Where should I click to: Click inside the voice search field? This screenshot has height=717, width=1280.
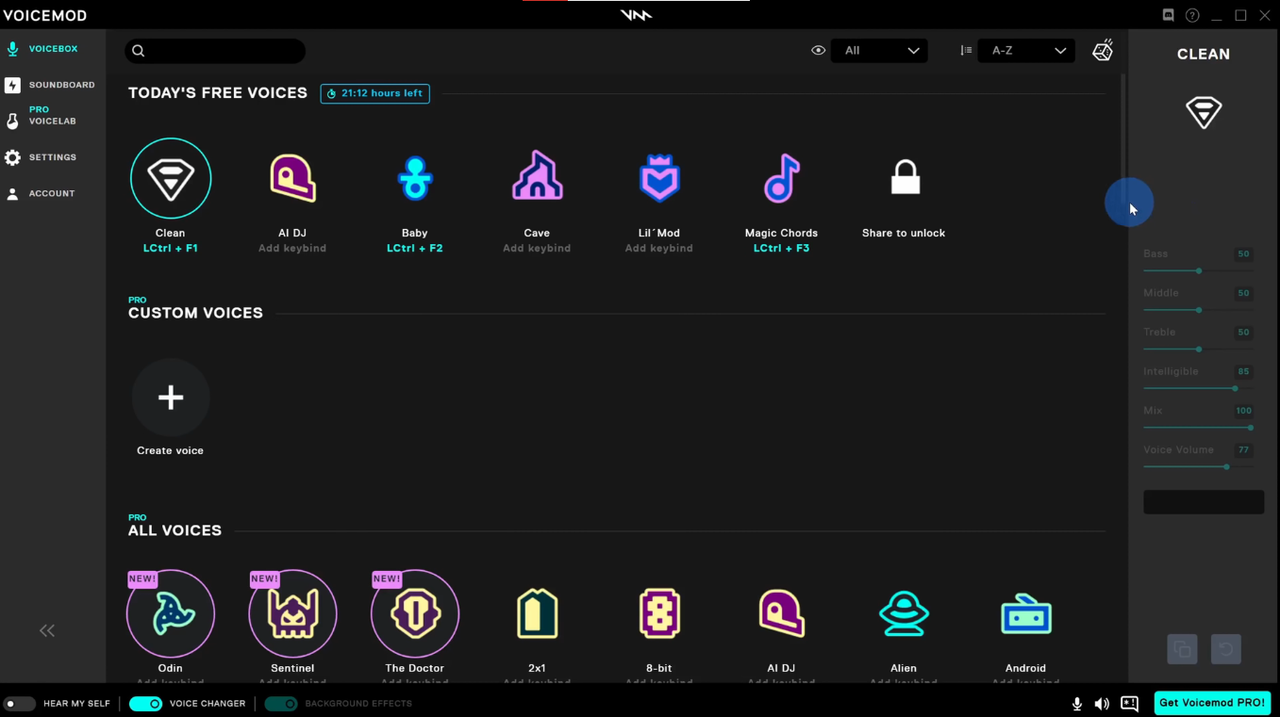[x=215, y=50]
